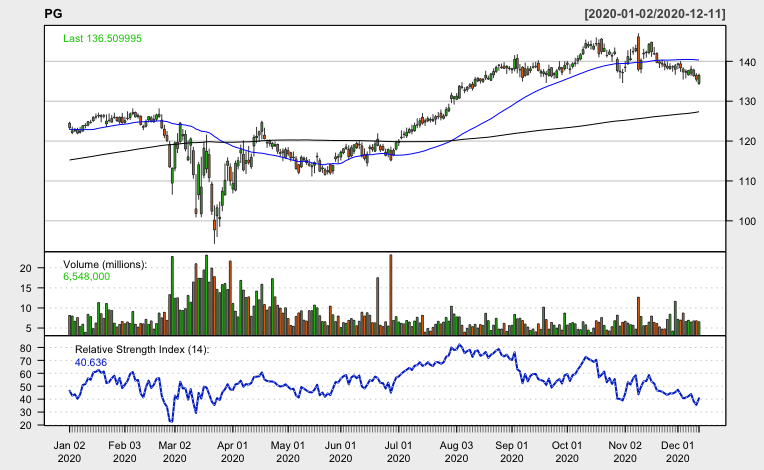Select the Sep 01 2020 date tick
The height and width of the screenshot is (470, 764).
click(x=512, y=452)
